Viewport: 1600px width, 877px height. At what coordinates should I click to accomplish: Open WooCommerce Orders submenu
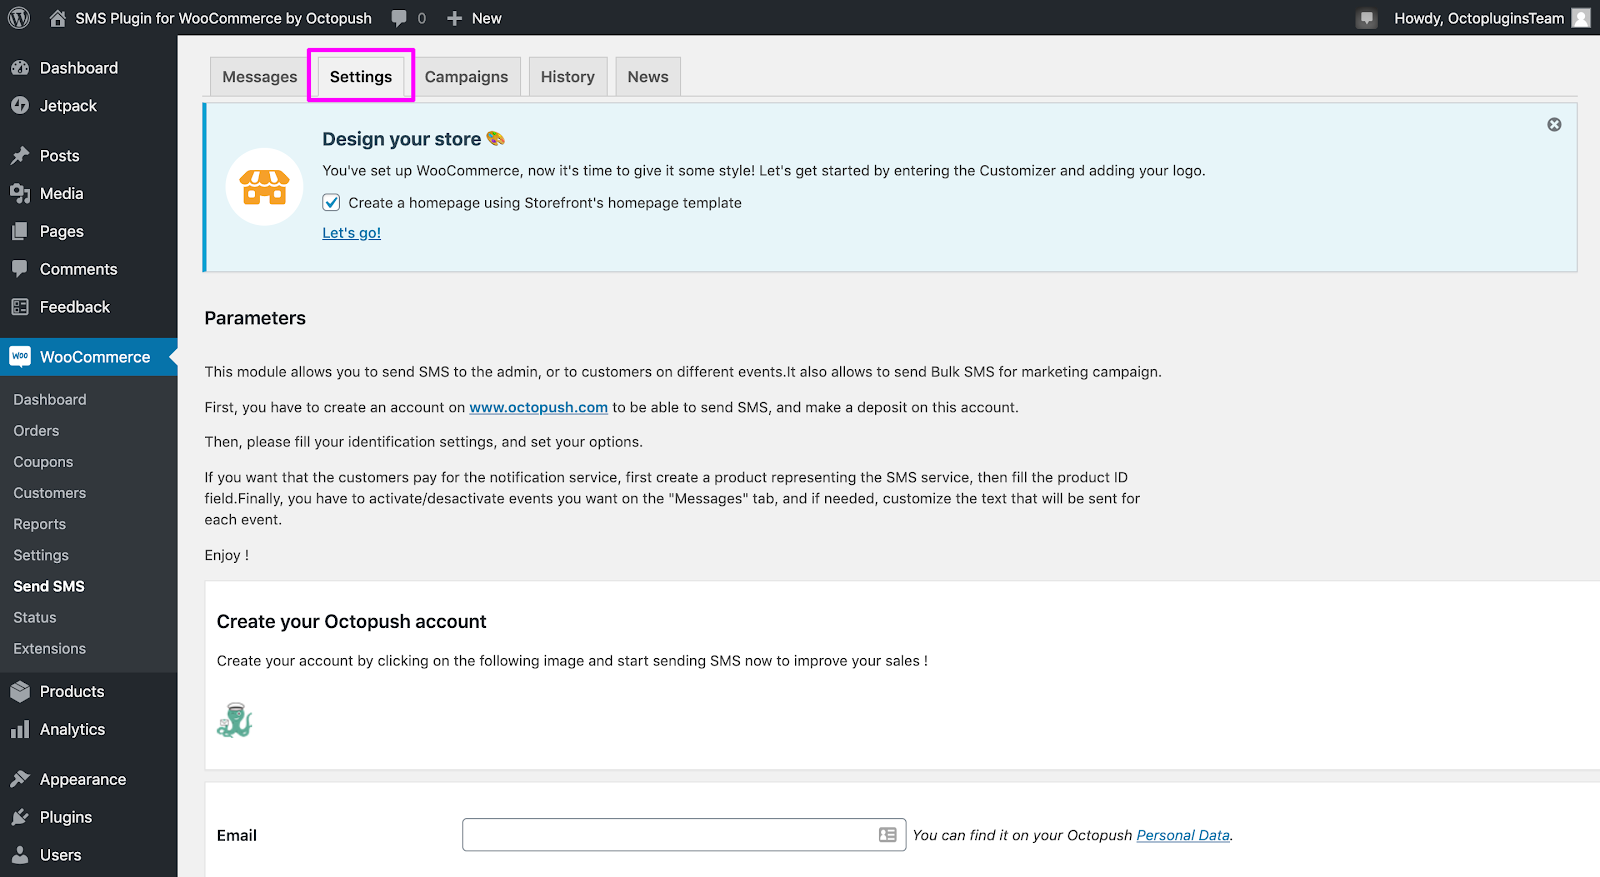pyautogui.click(x=36, y=431)
